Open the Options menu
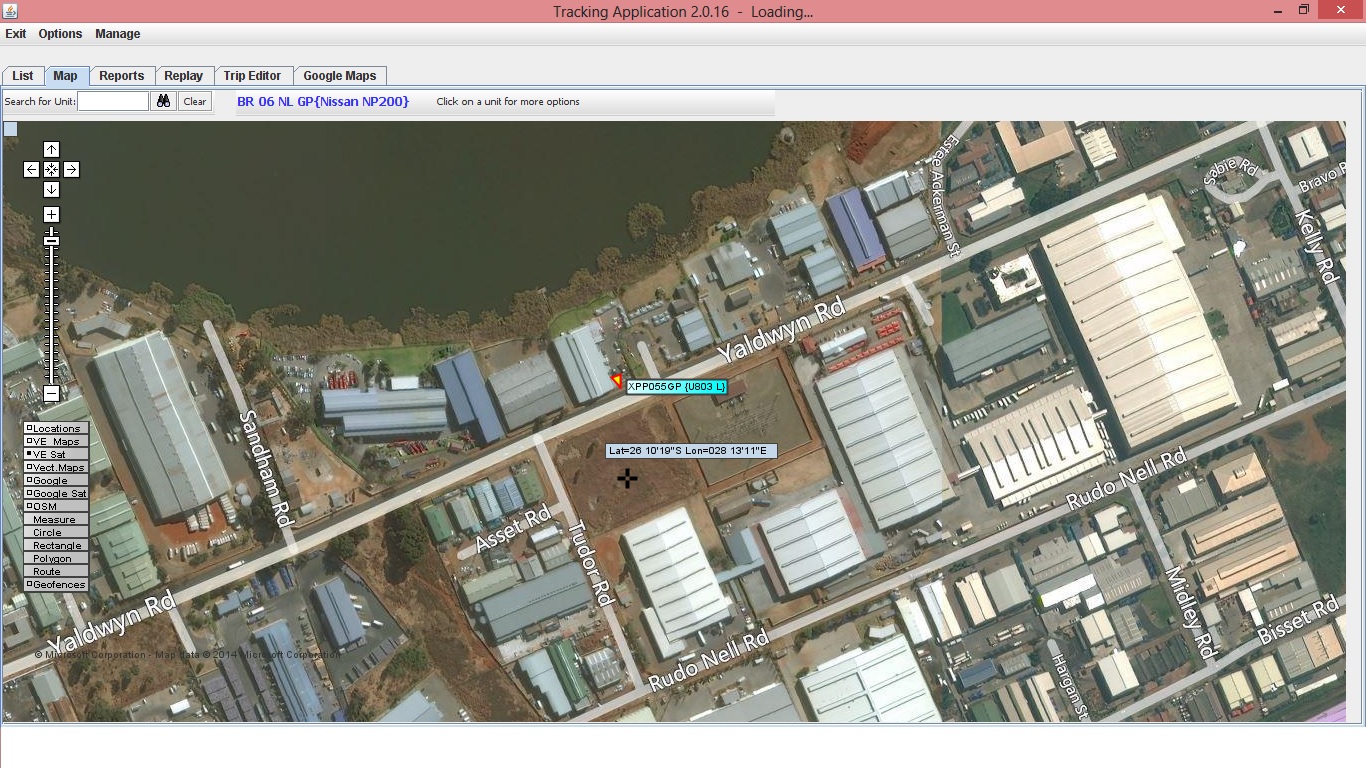The image size is (1366, 768). pos(60,34)
